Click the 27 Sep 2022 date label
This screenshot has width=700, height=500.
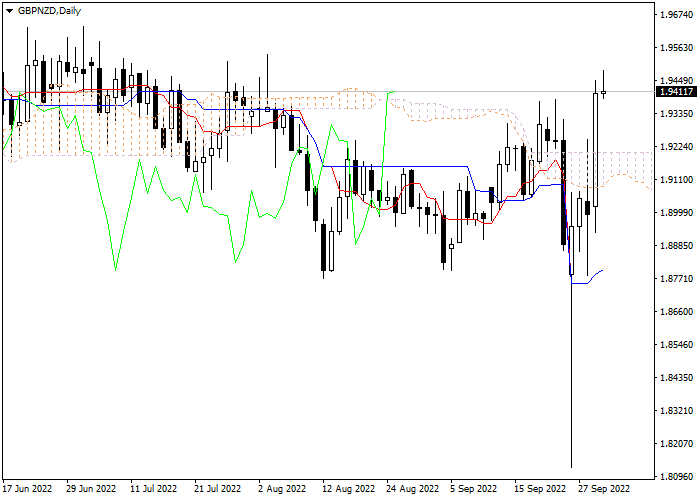pyautogui.click(x=604, y=489)
